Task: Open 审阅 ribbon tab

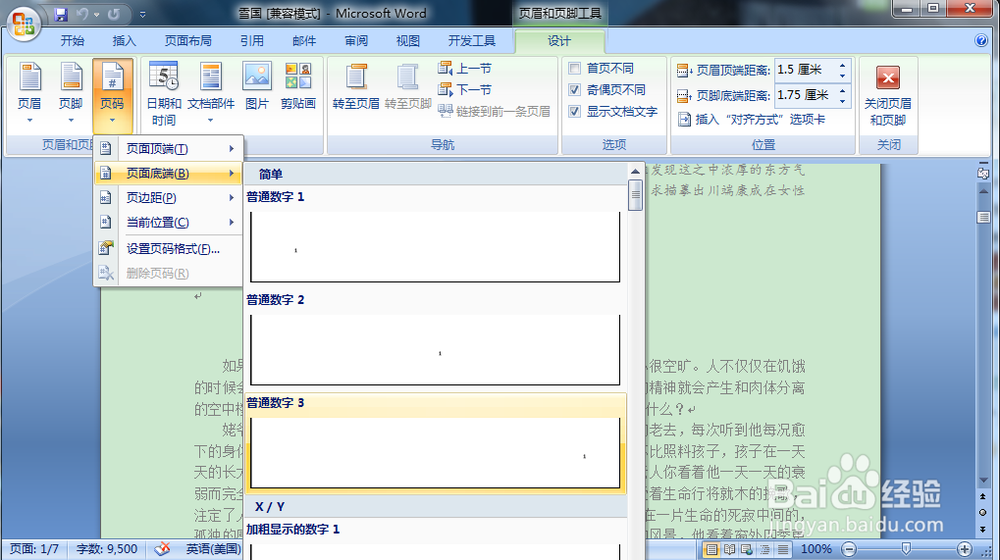Action: click(356, 41)
